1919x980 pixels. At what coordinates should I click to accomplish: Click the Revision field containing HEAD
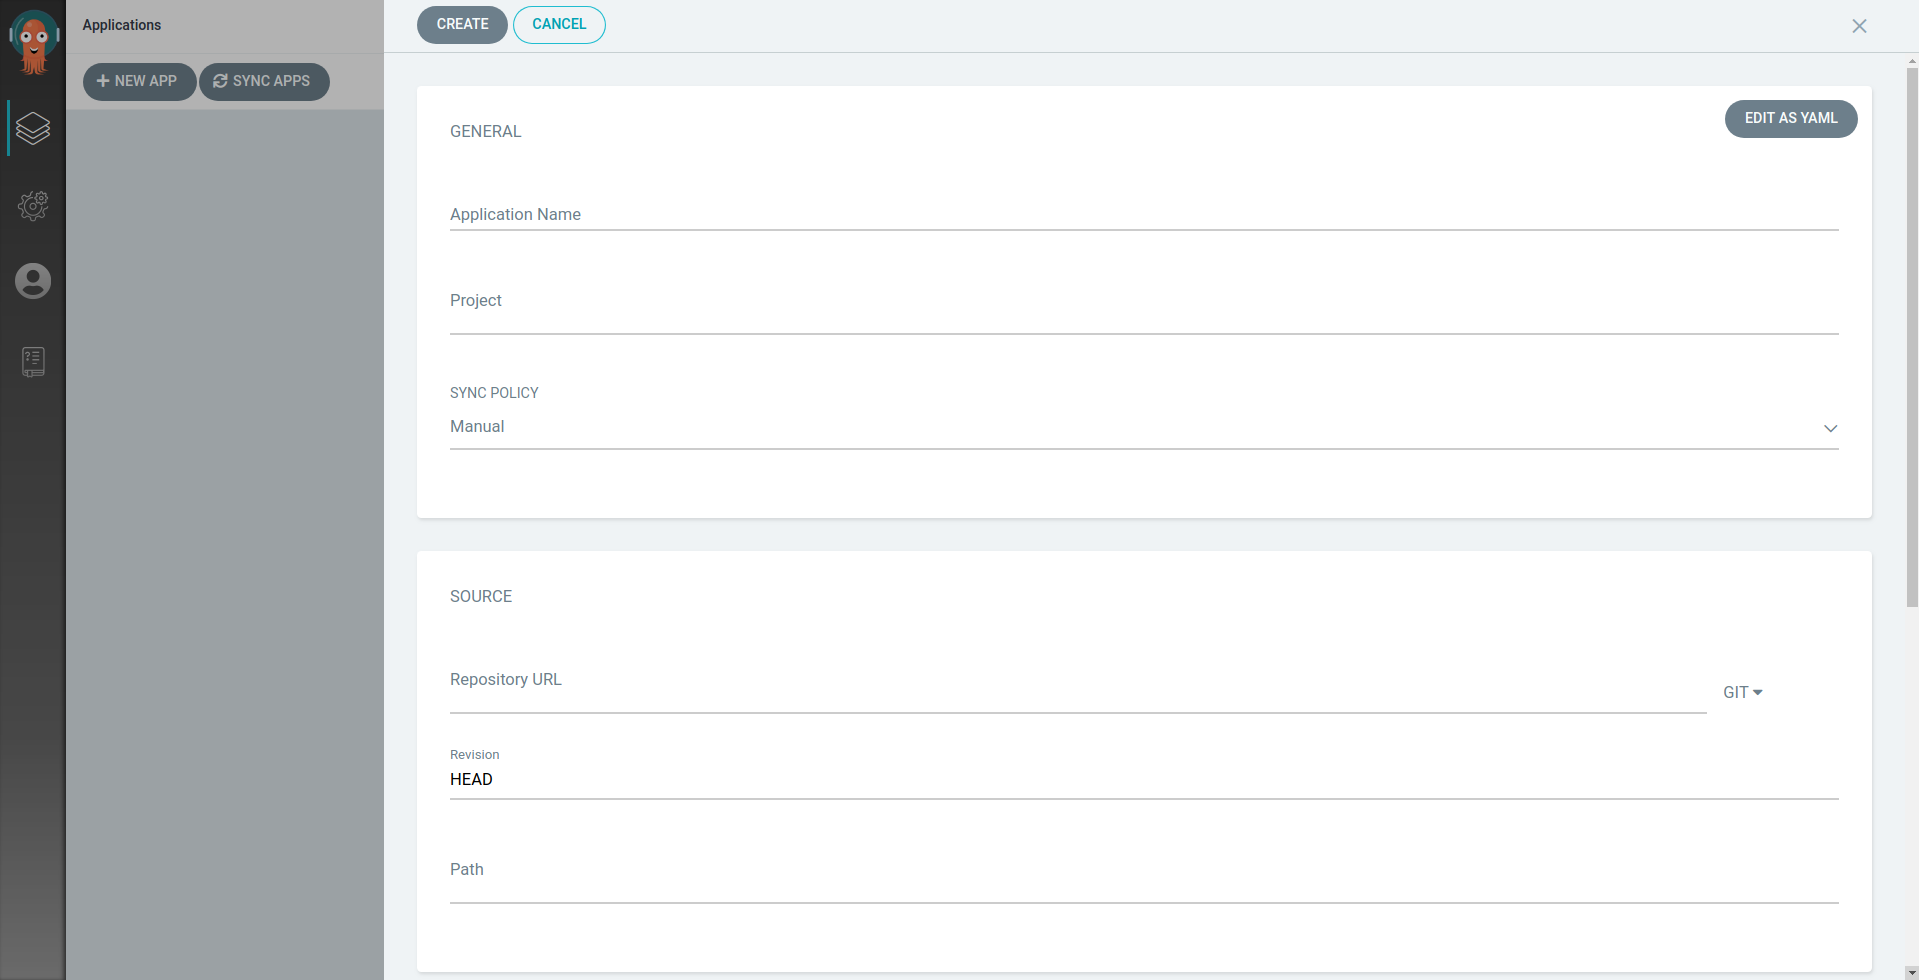pyautogui.click(x=1144, y=779)
